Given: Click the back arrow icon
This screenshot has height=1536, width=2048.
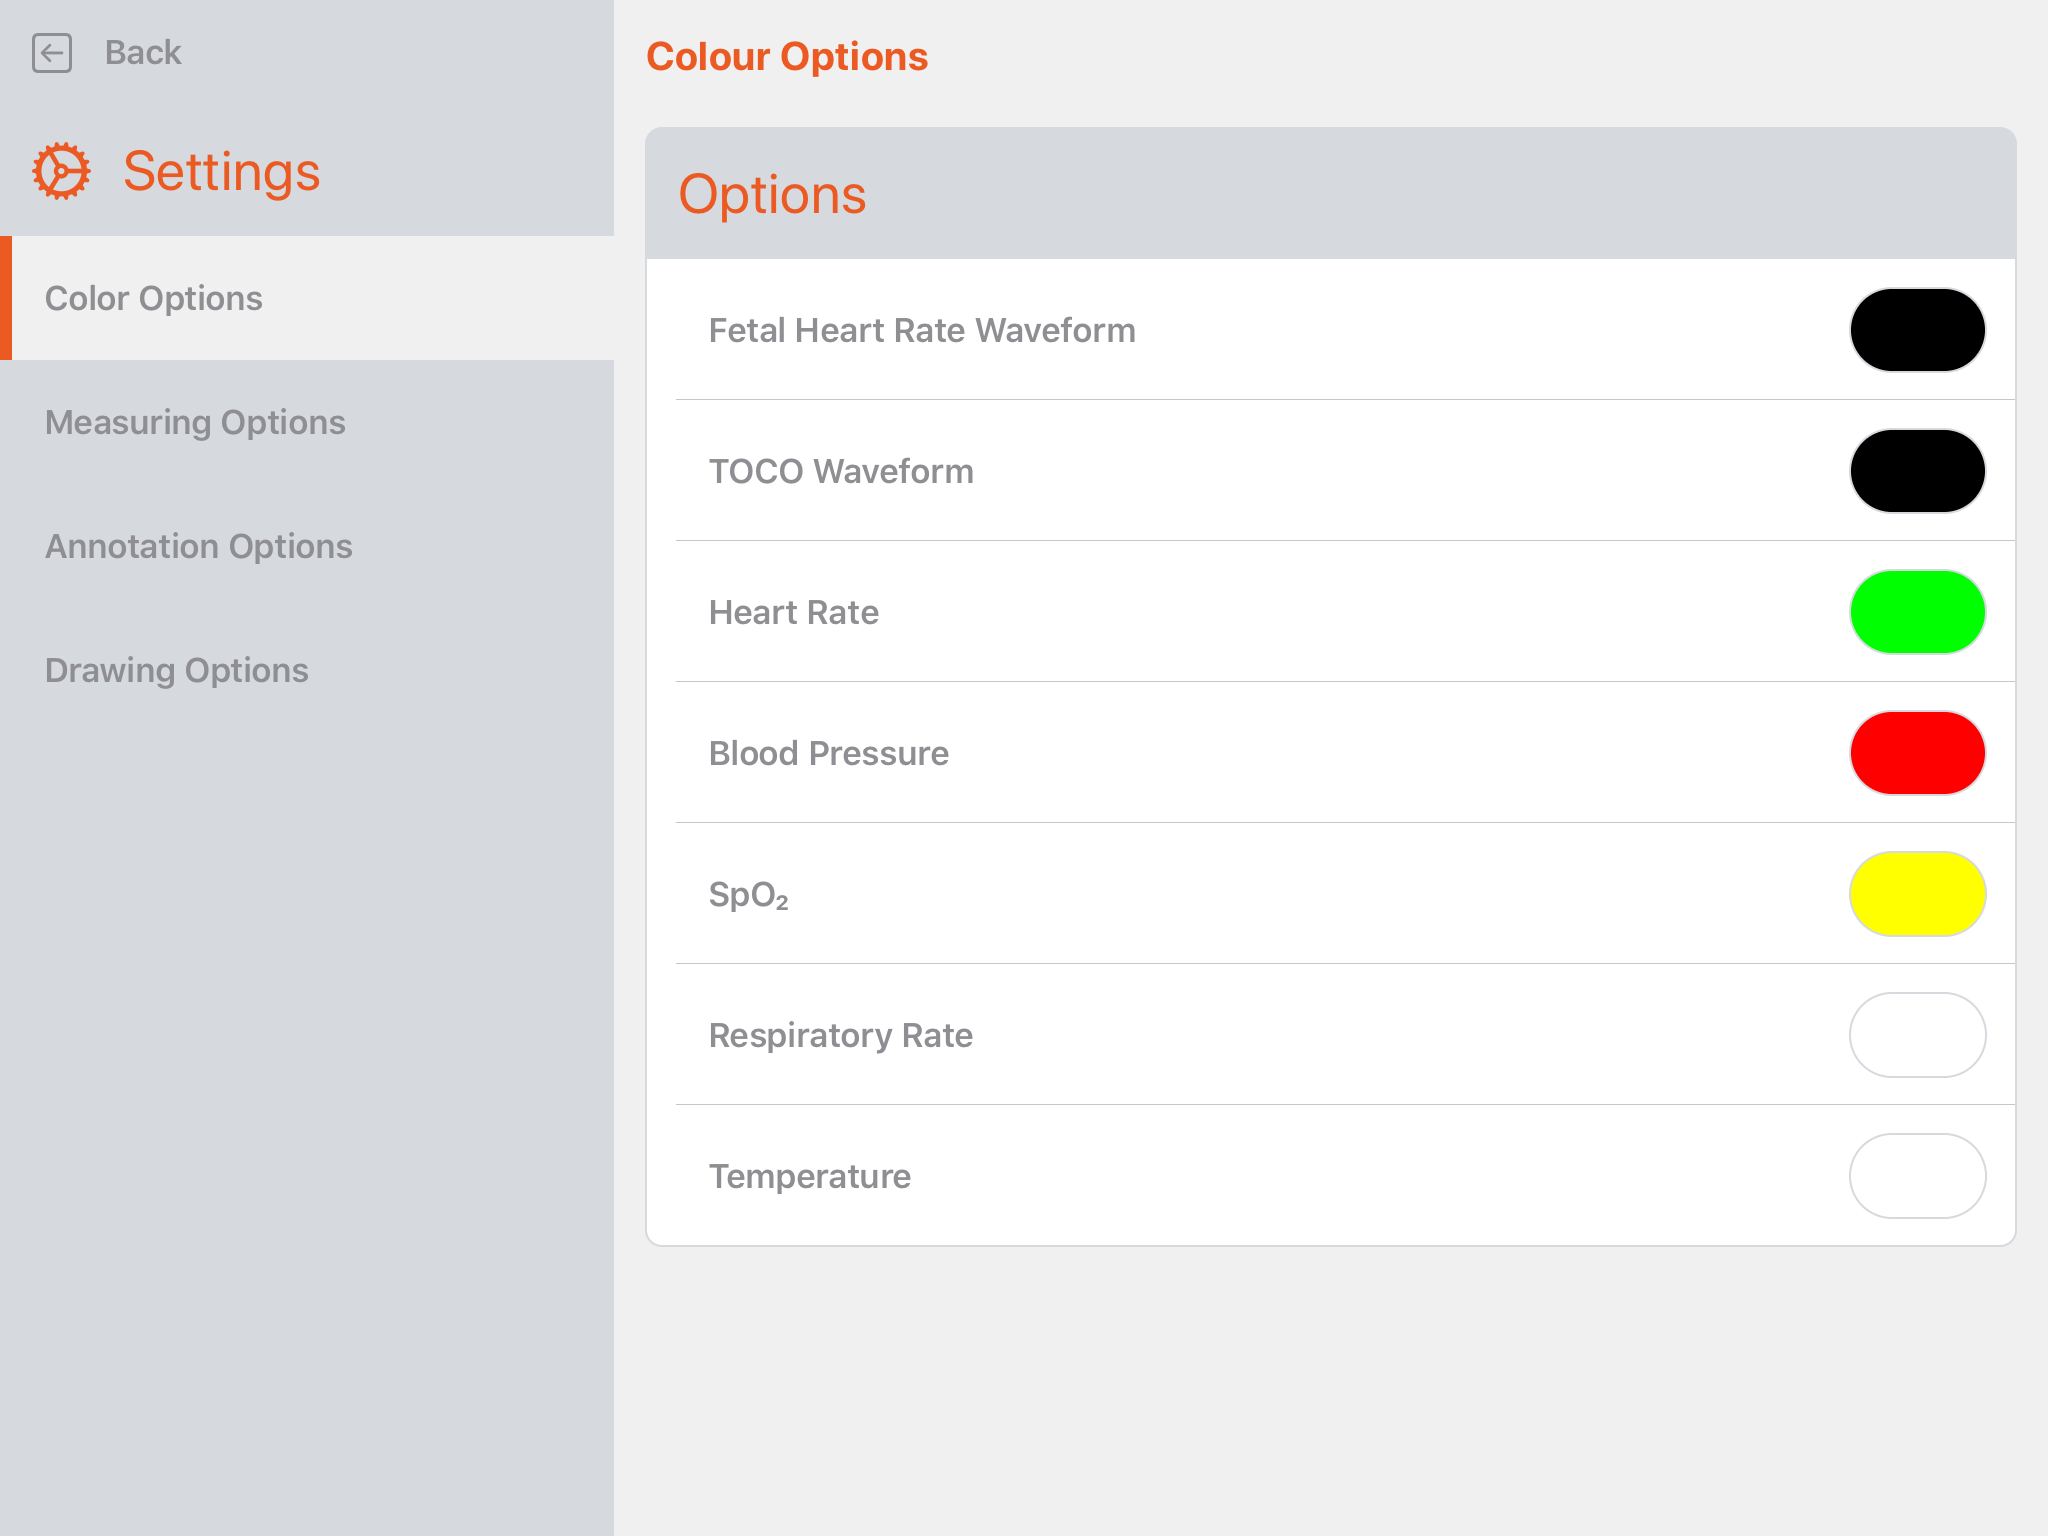Looking at the screenshot, I should coord(52,52).
